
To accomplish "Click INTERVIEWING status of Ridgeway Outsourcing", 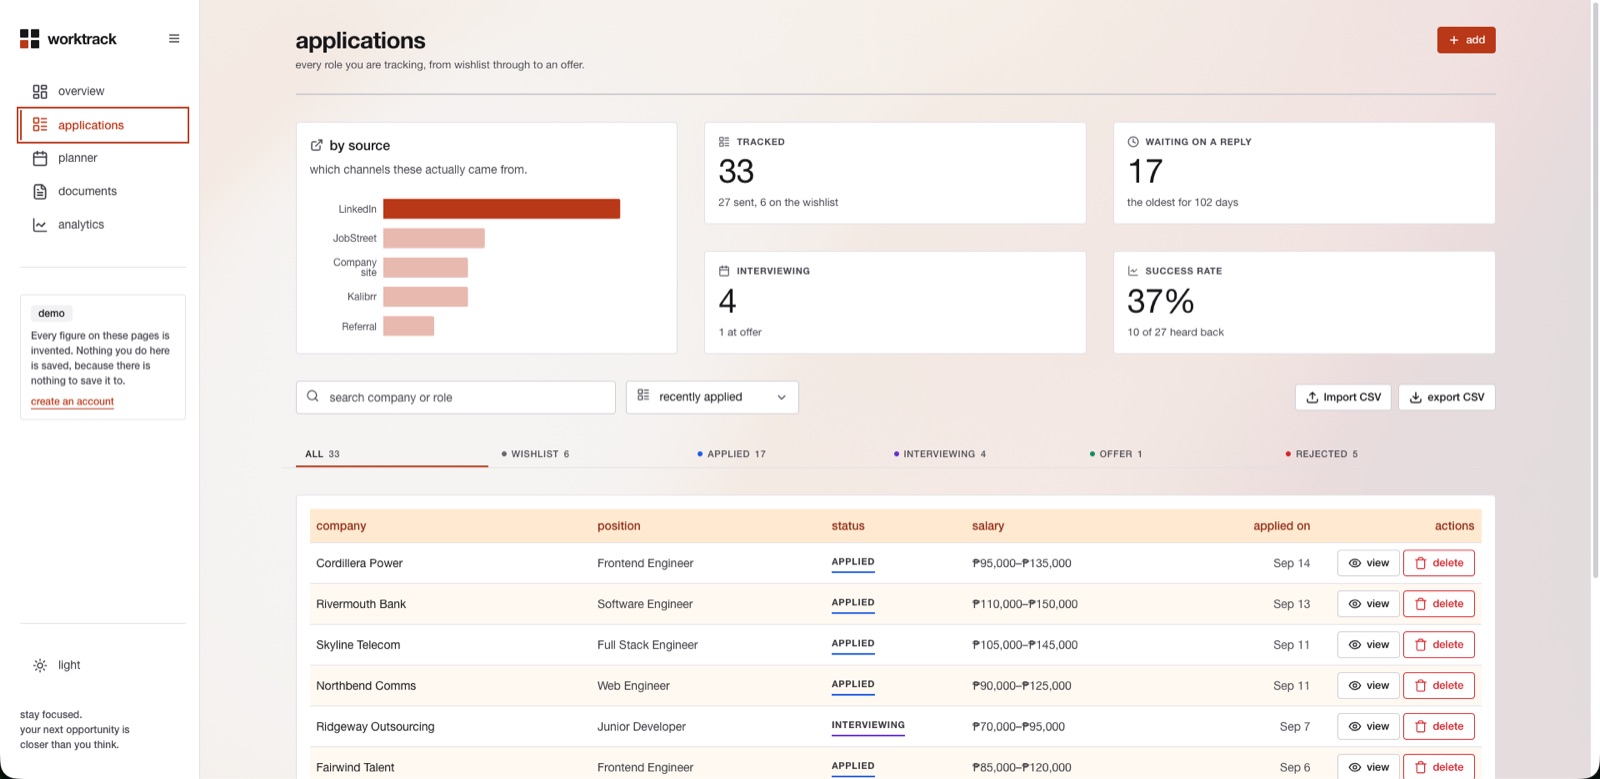I will coord(868,726).
